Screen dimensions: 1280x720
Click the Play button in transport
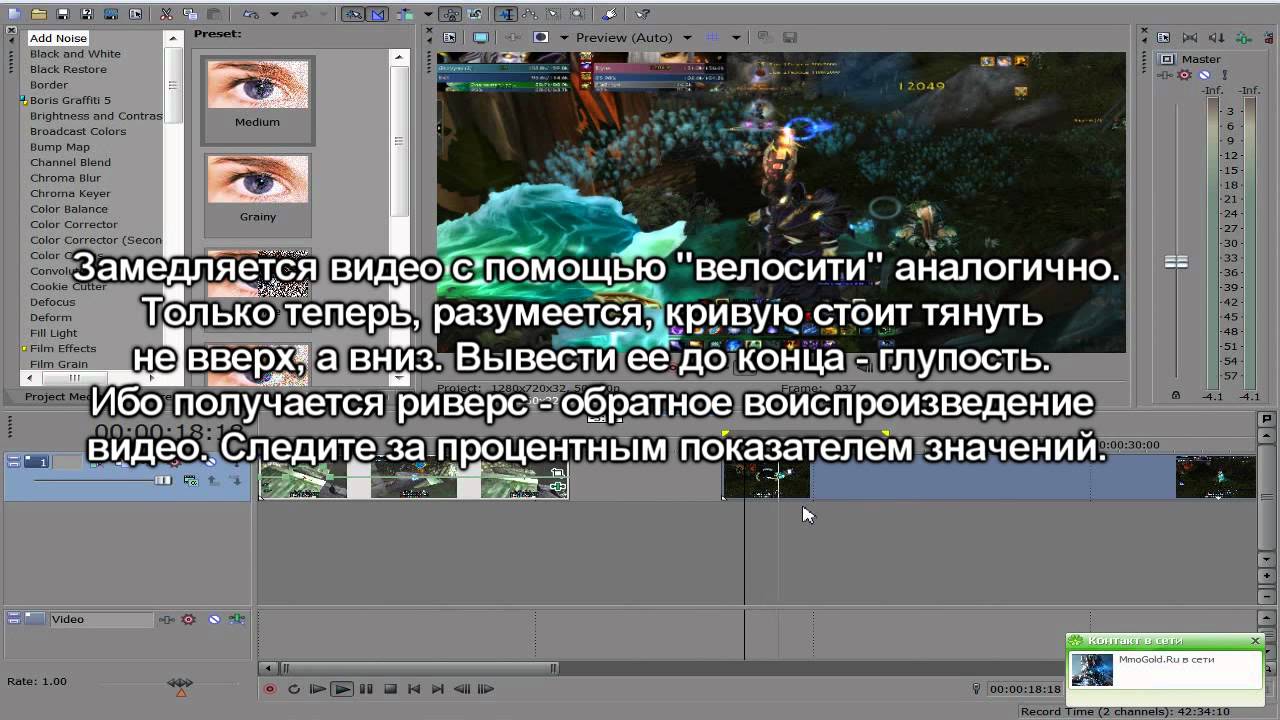(x=342, y=689)
